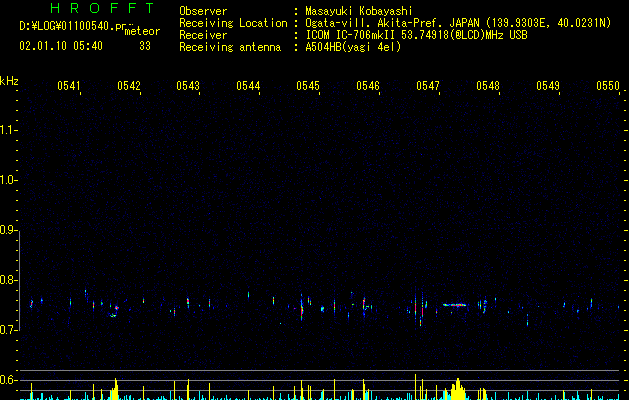
Task: Click the 0545 time marker
Action: click(308, 86)
